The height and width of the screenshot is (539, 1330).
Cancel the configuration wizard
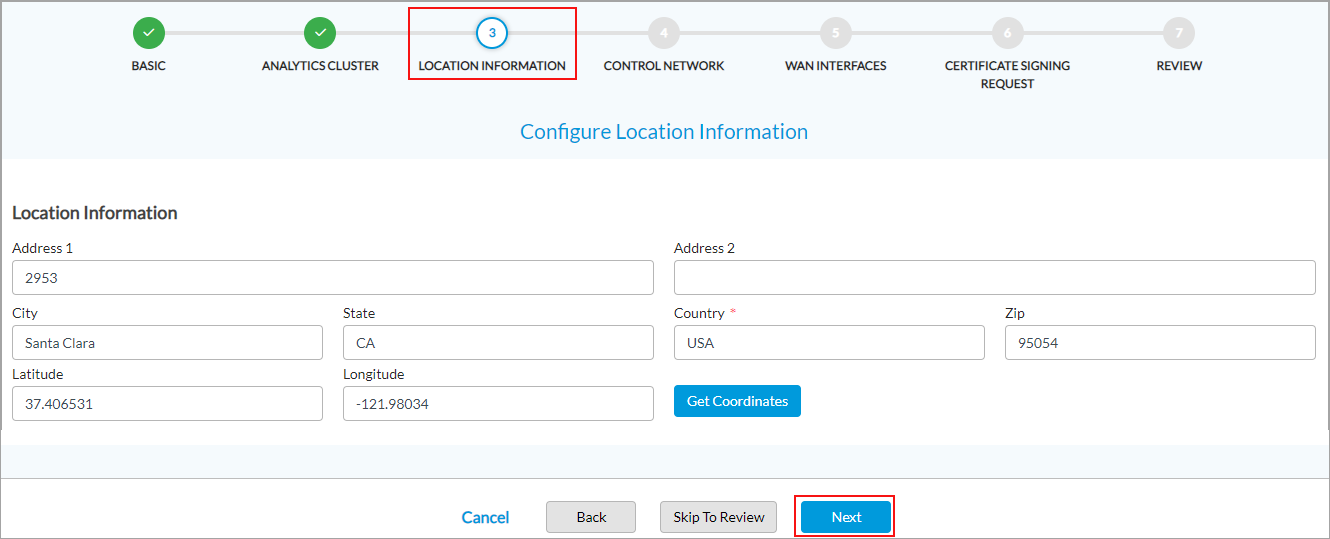click(x=485, y=517)
